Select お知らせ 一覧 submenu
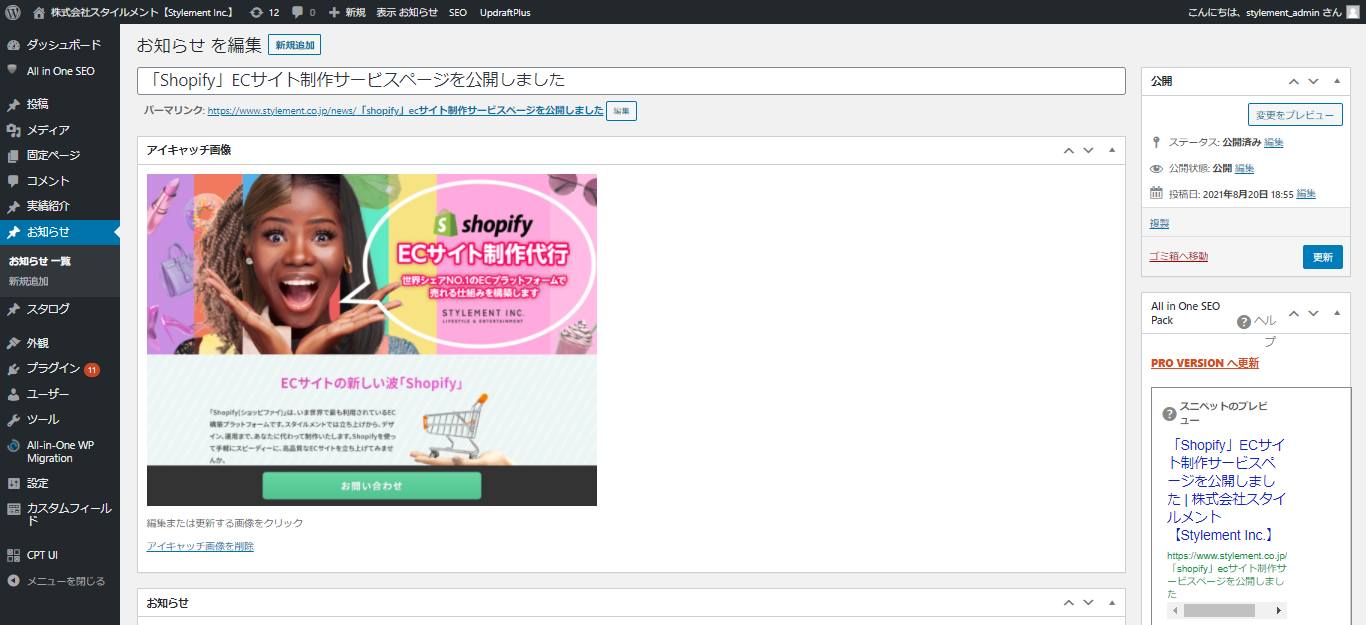1366x625 pixels. coord(40,261)
